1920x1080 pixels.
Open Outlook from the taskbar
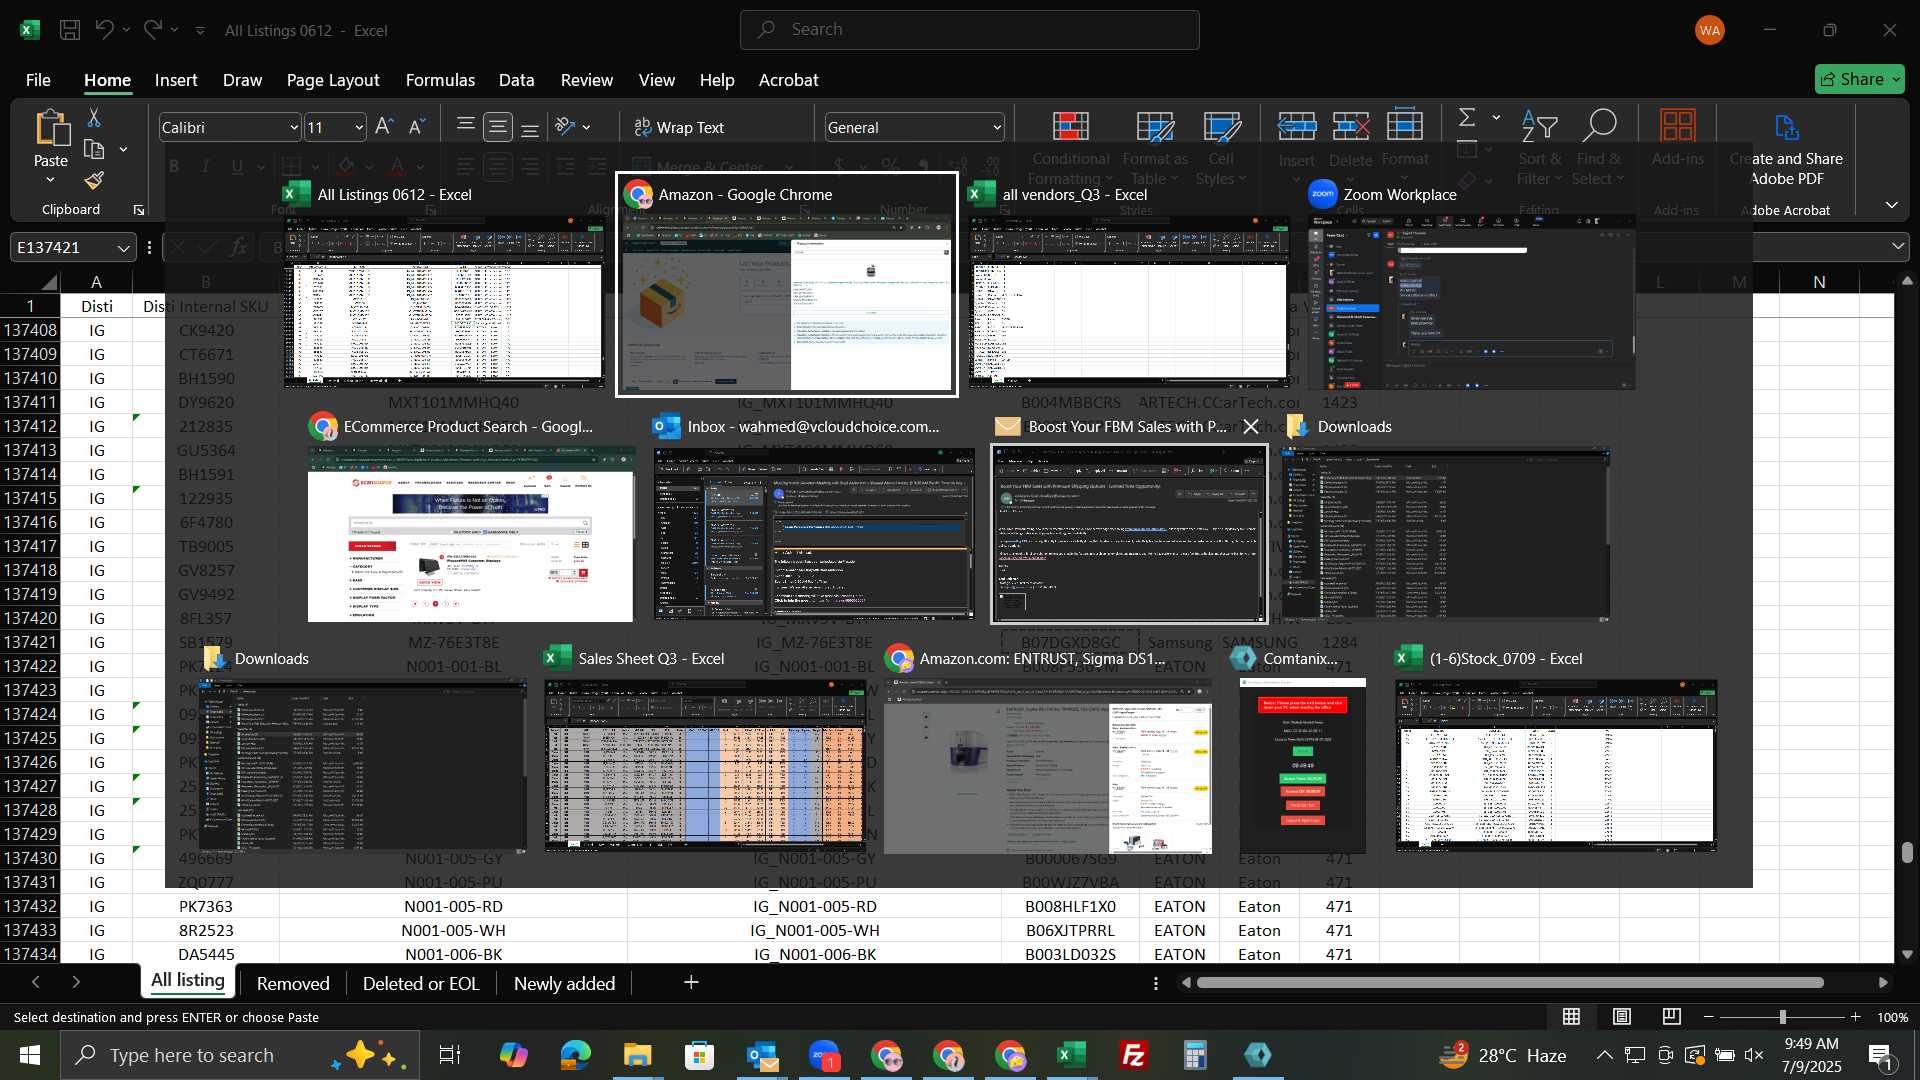762,1055
